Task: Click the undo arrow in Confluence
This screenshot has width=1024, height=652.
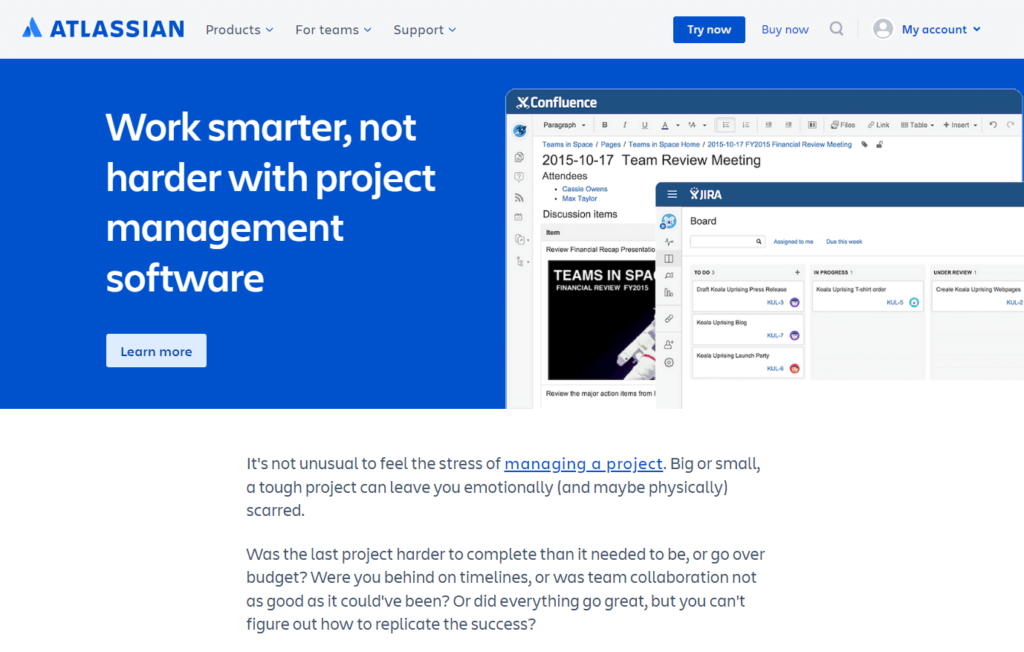Action: tap(993, 125)
